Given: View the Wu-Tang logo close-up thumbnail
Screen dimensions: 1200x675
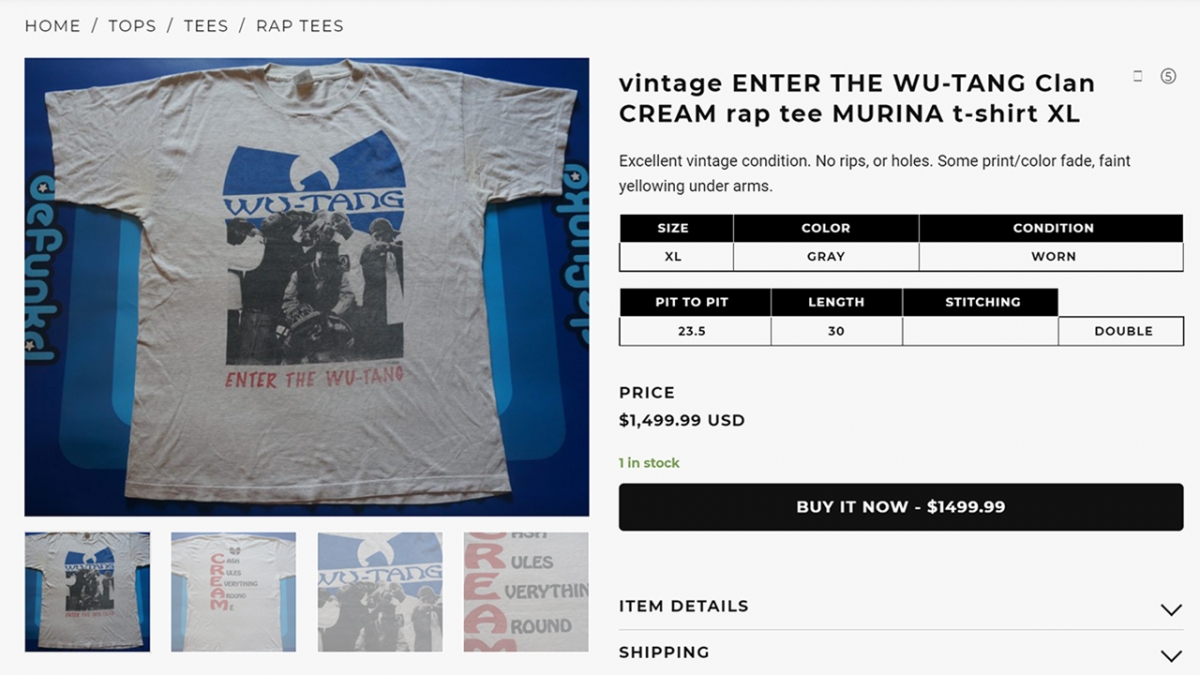Looking at the screenshot, I should [380, 592].
